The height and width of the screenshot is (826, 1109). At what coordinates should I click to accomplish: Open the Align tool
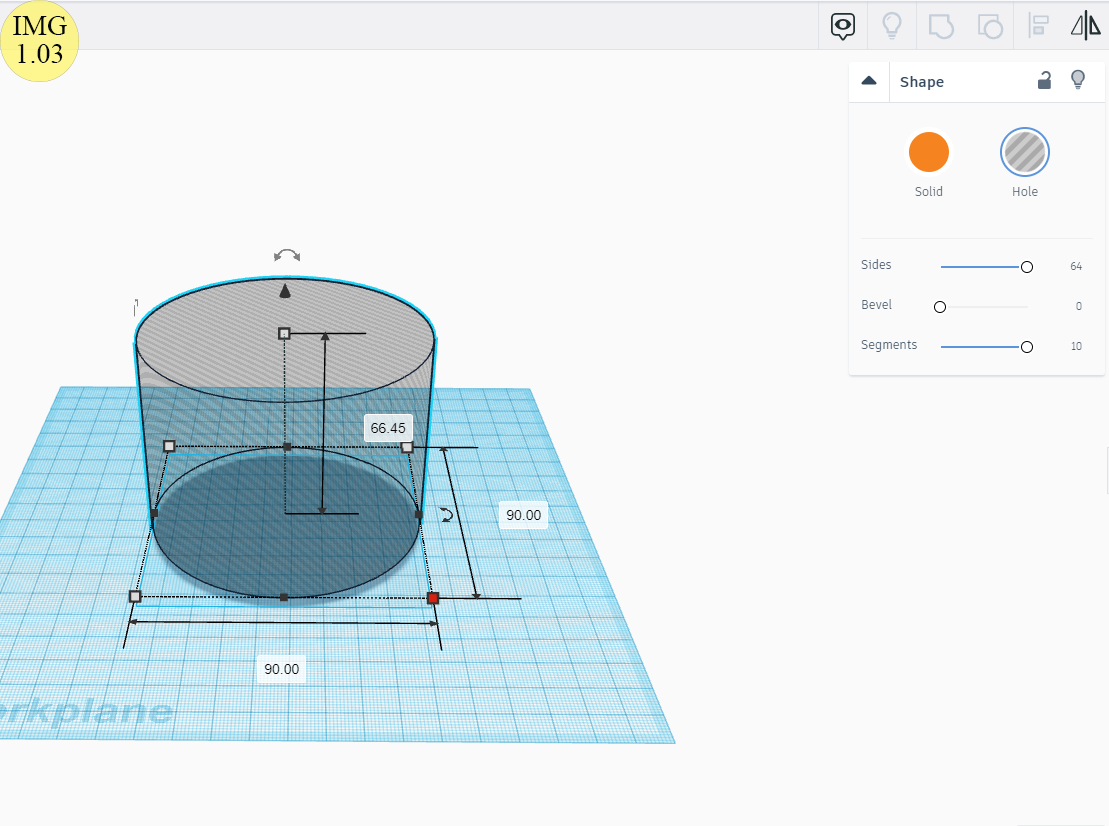click(x=1038, y=26)
